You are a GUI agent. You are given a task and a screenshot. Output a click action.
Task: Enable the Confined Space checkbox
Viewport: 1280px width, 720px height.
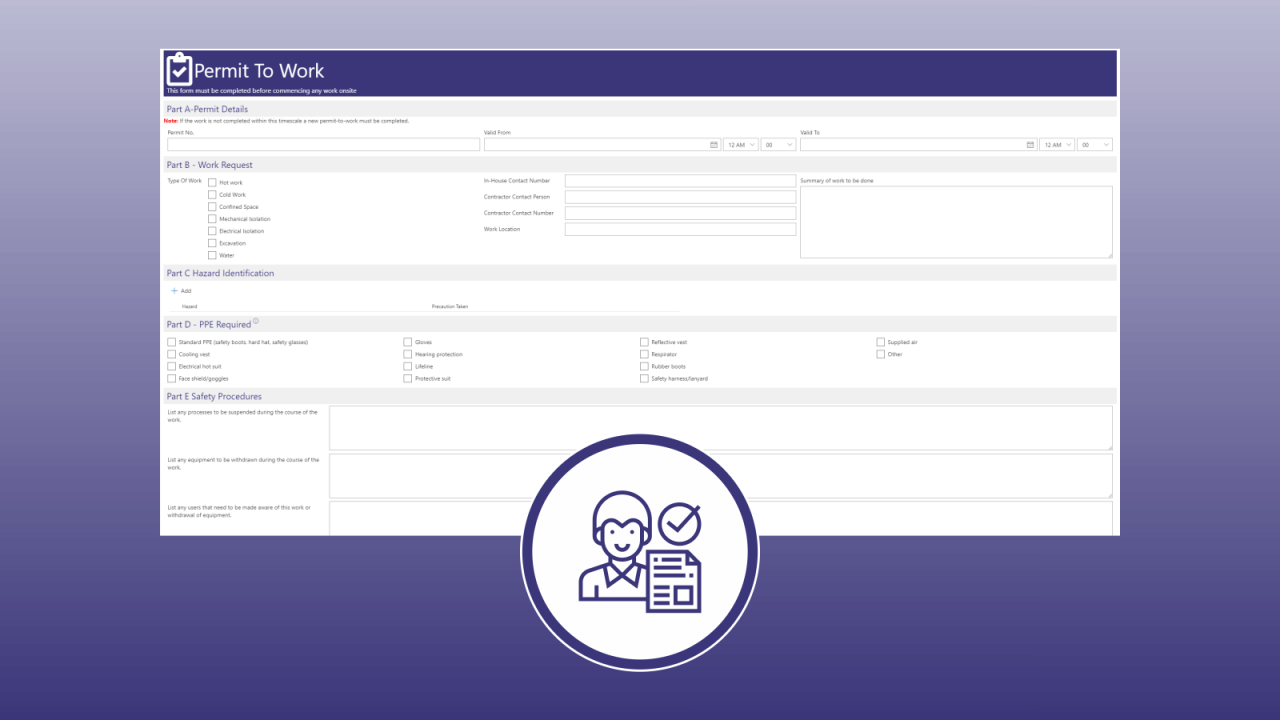click(212, 207)
